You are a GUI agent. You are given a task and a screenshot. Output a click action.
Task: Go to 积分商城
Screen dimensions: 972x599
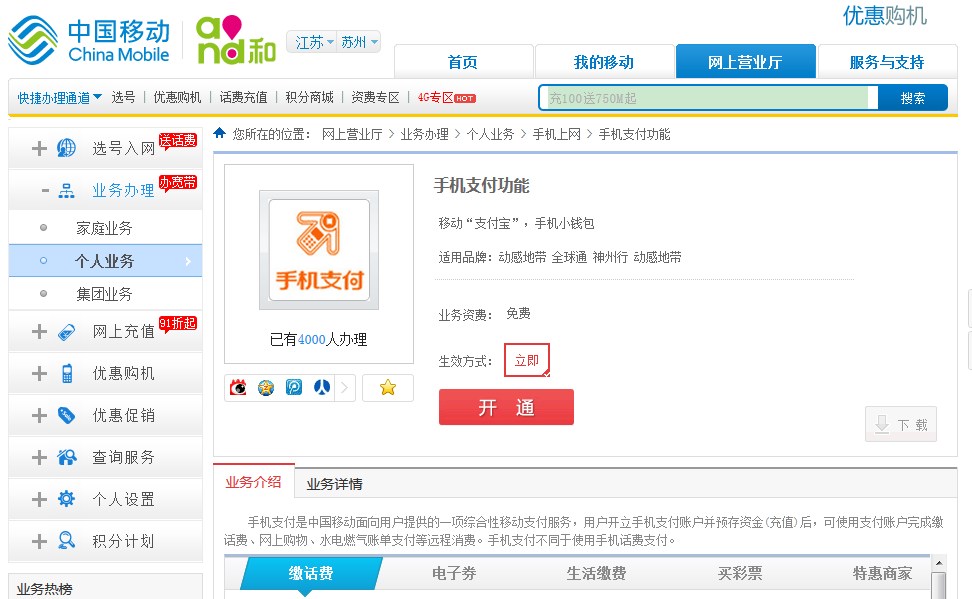309,97
